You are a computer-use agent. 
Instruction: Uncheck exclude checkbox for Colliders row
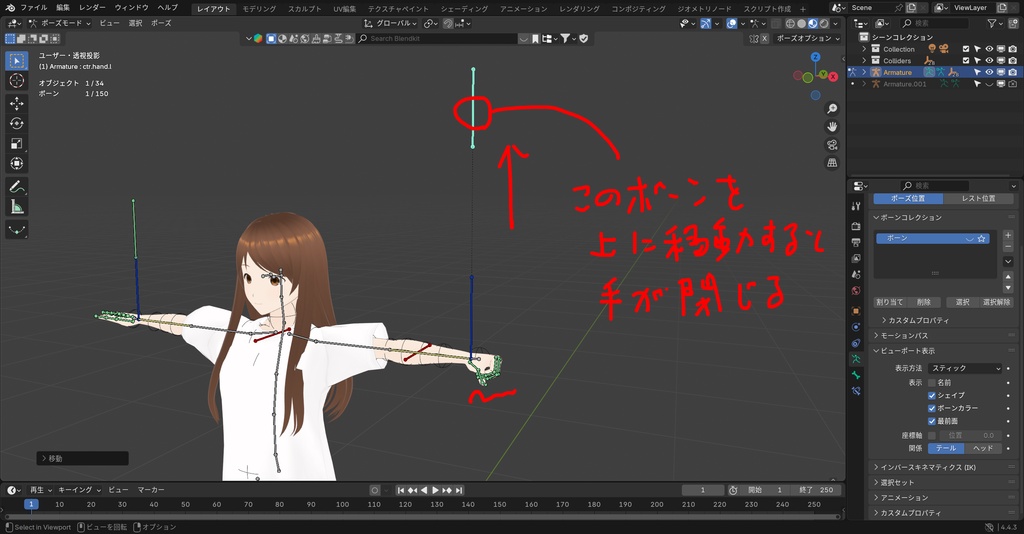pyautogui.click(x=966, y=61)
